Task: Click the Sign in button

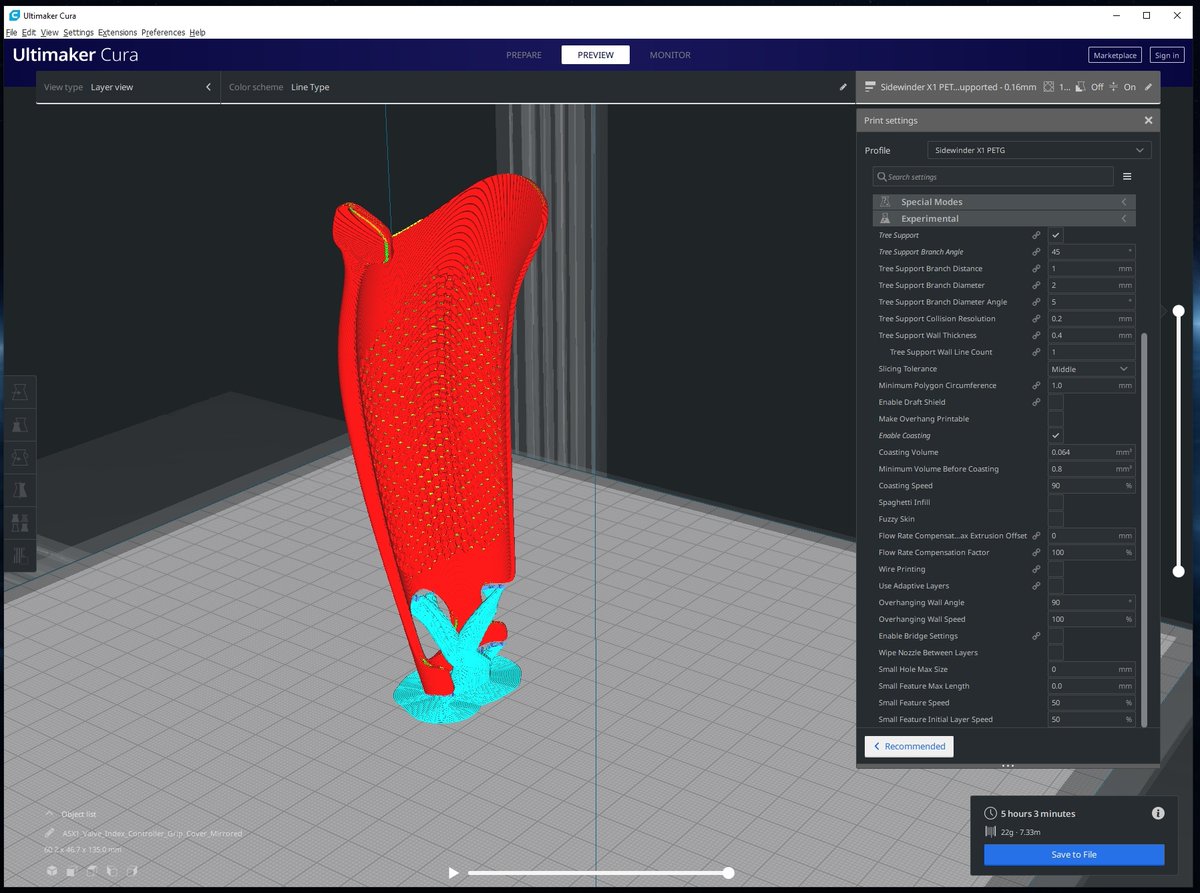Action: point(1166,55)
